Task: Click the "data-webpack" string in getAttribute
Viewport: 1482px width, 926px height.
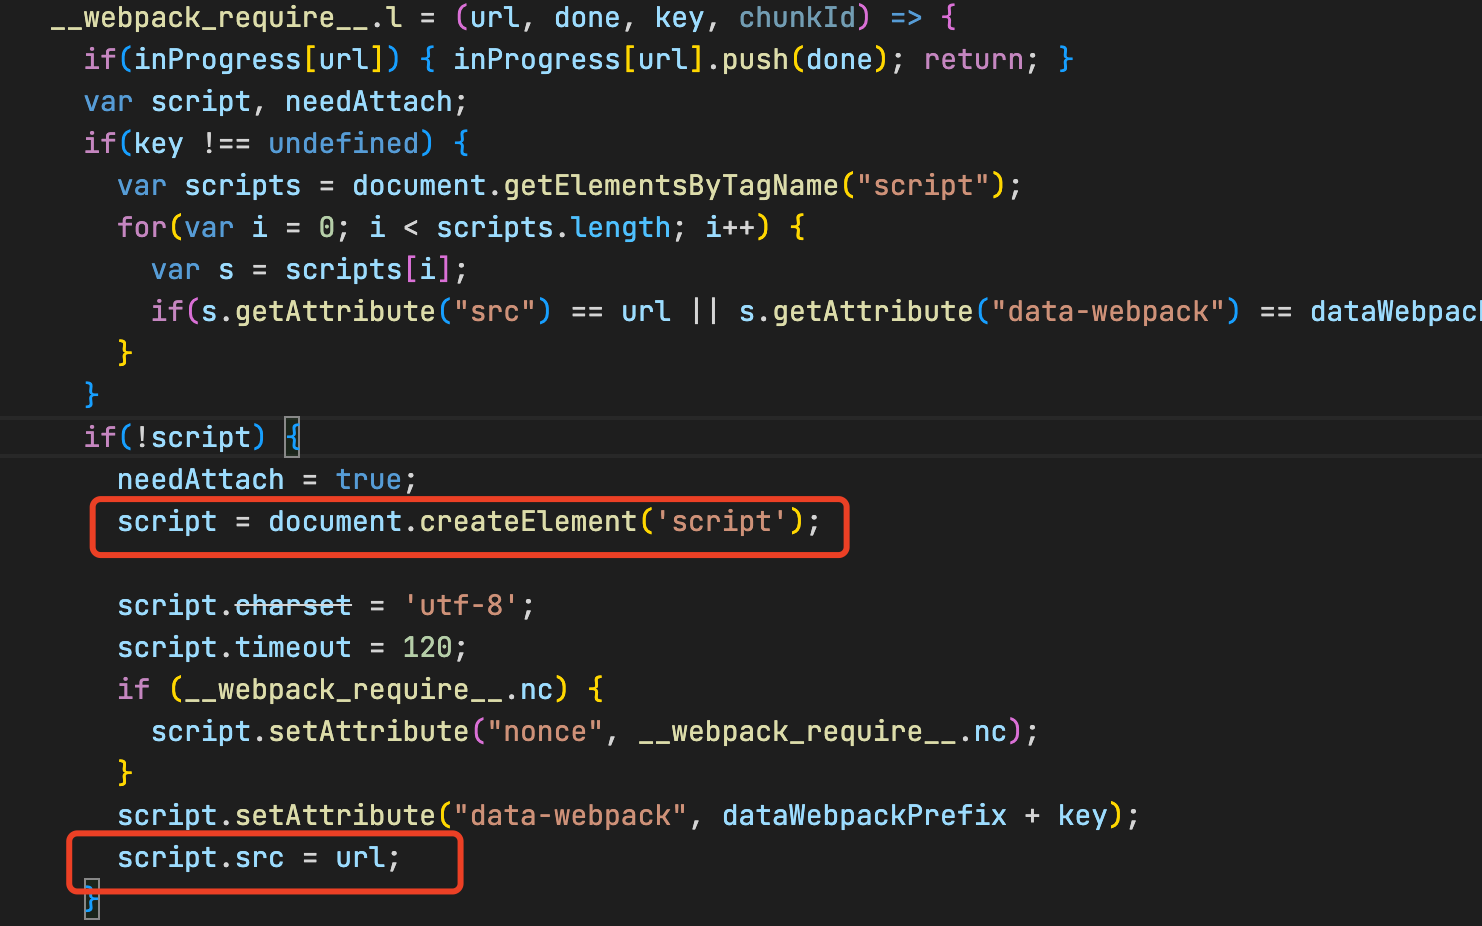Action: [x=1110, y=311]
